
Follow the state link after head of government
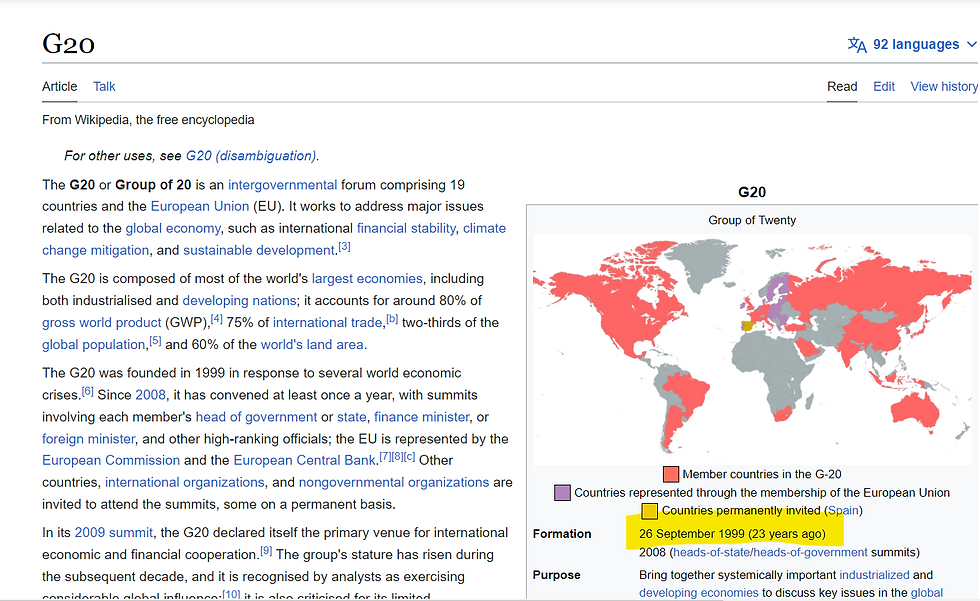pyautogui.click(x=352, y=417)
